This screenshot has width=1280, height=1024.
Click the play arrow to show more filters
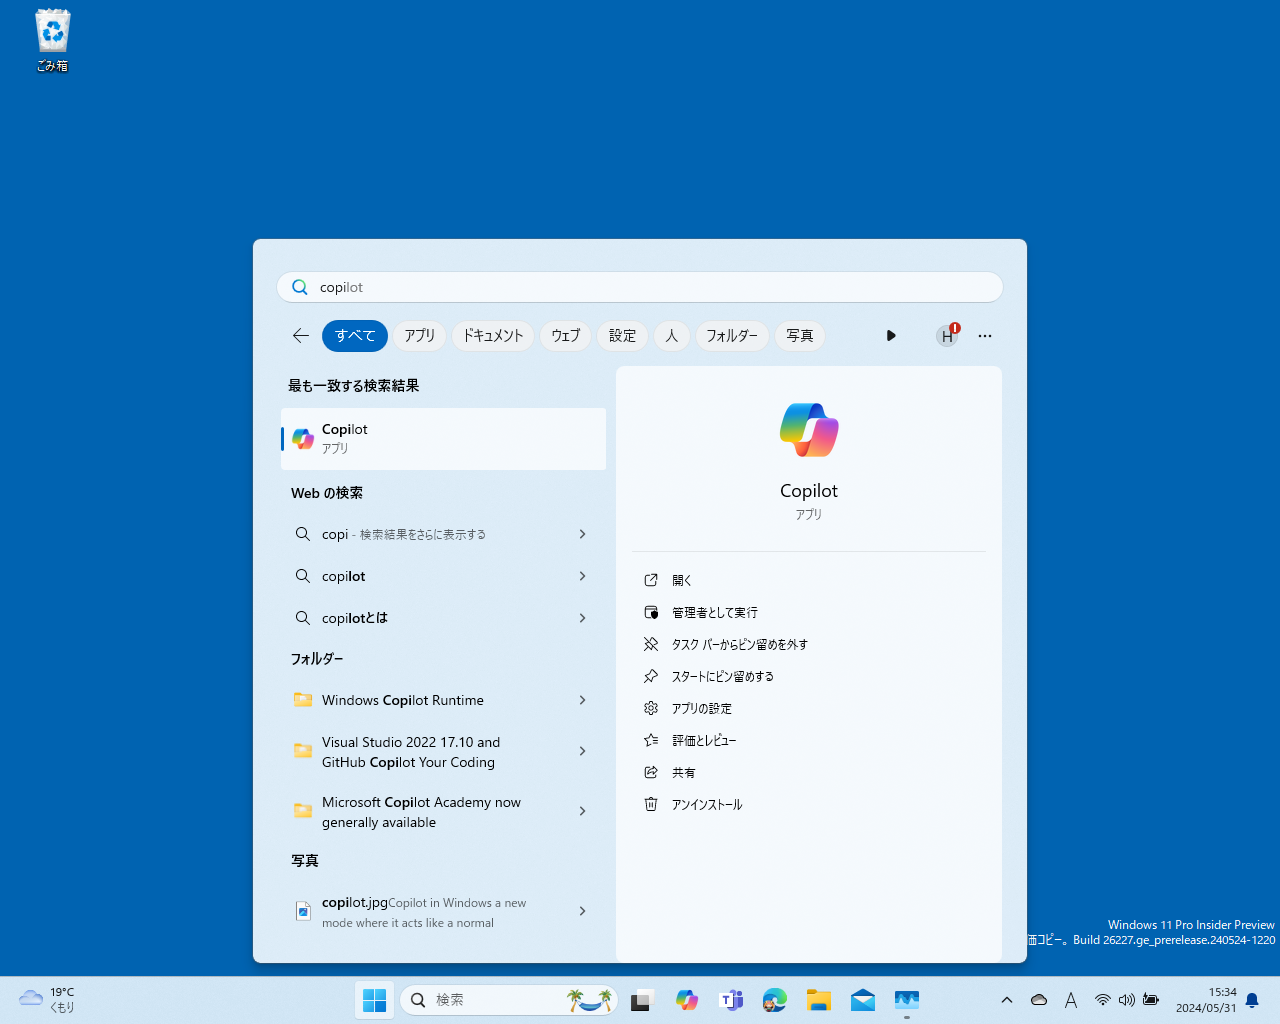point(891,336)
